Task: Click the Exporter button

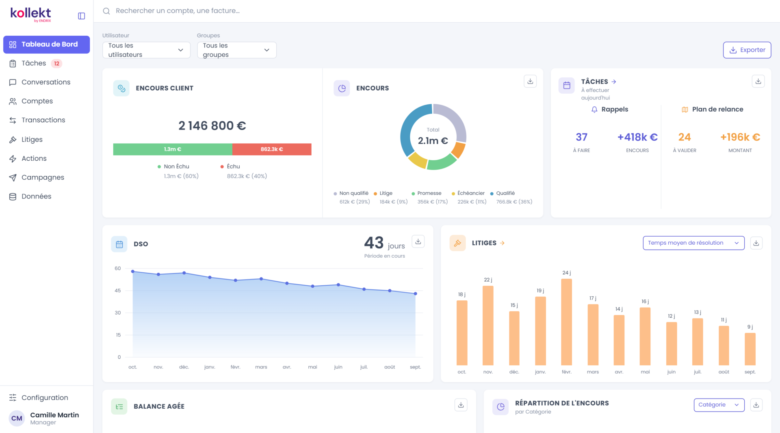Action: click(x=747, y=50)
